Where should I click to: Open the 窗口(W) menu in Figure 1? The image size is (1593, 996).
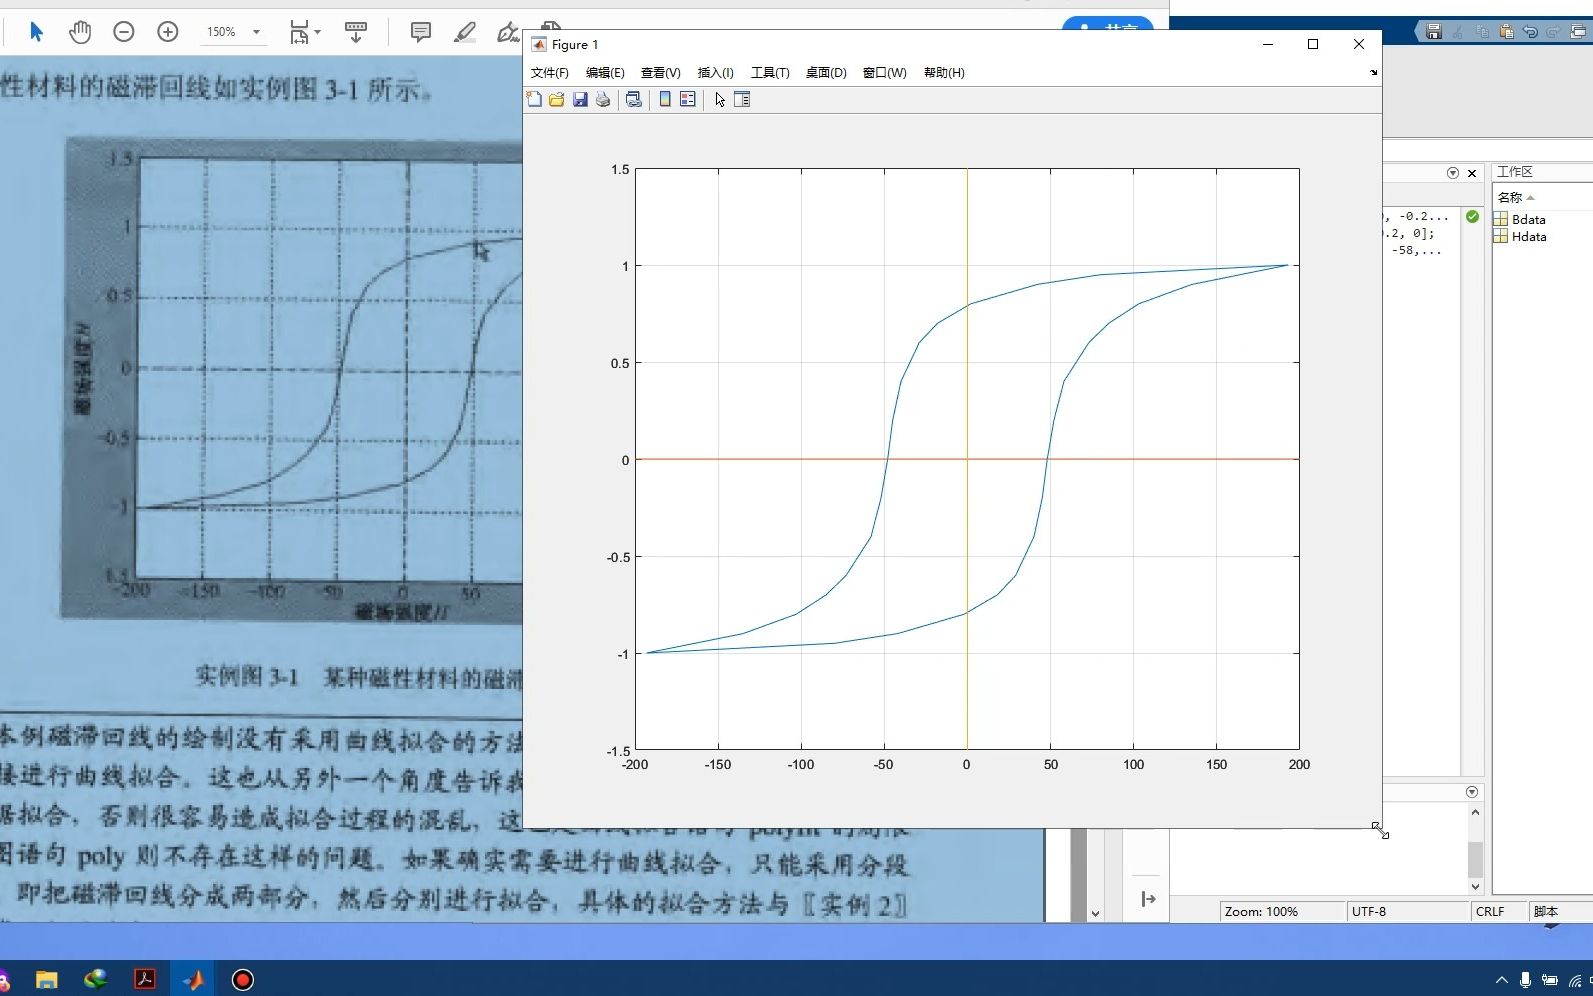click(884, 73)
